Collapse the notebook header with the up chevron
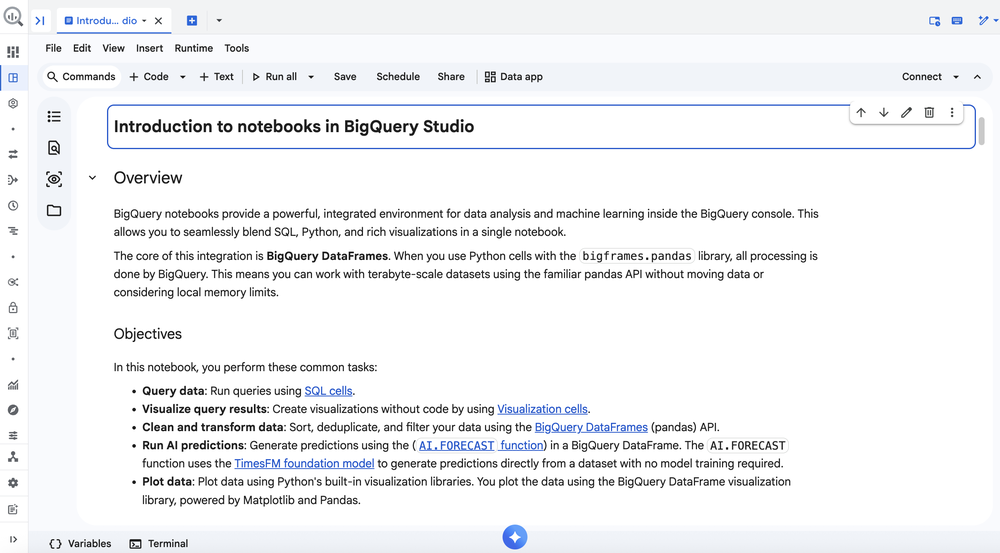 click(977, 77)
